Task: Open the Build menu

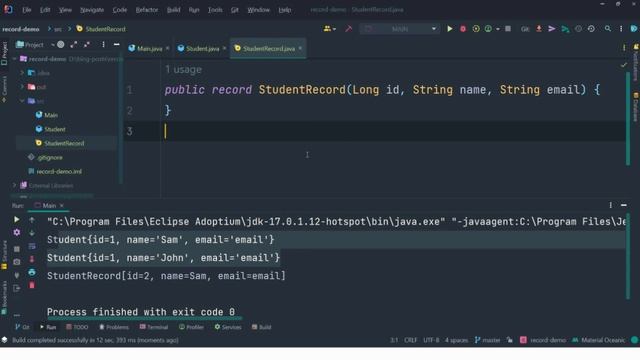Action: [x=173, y=10]
